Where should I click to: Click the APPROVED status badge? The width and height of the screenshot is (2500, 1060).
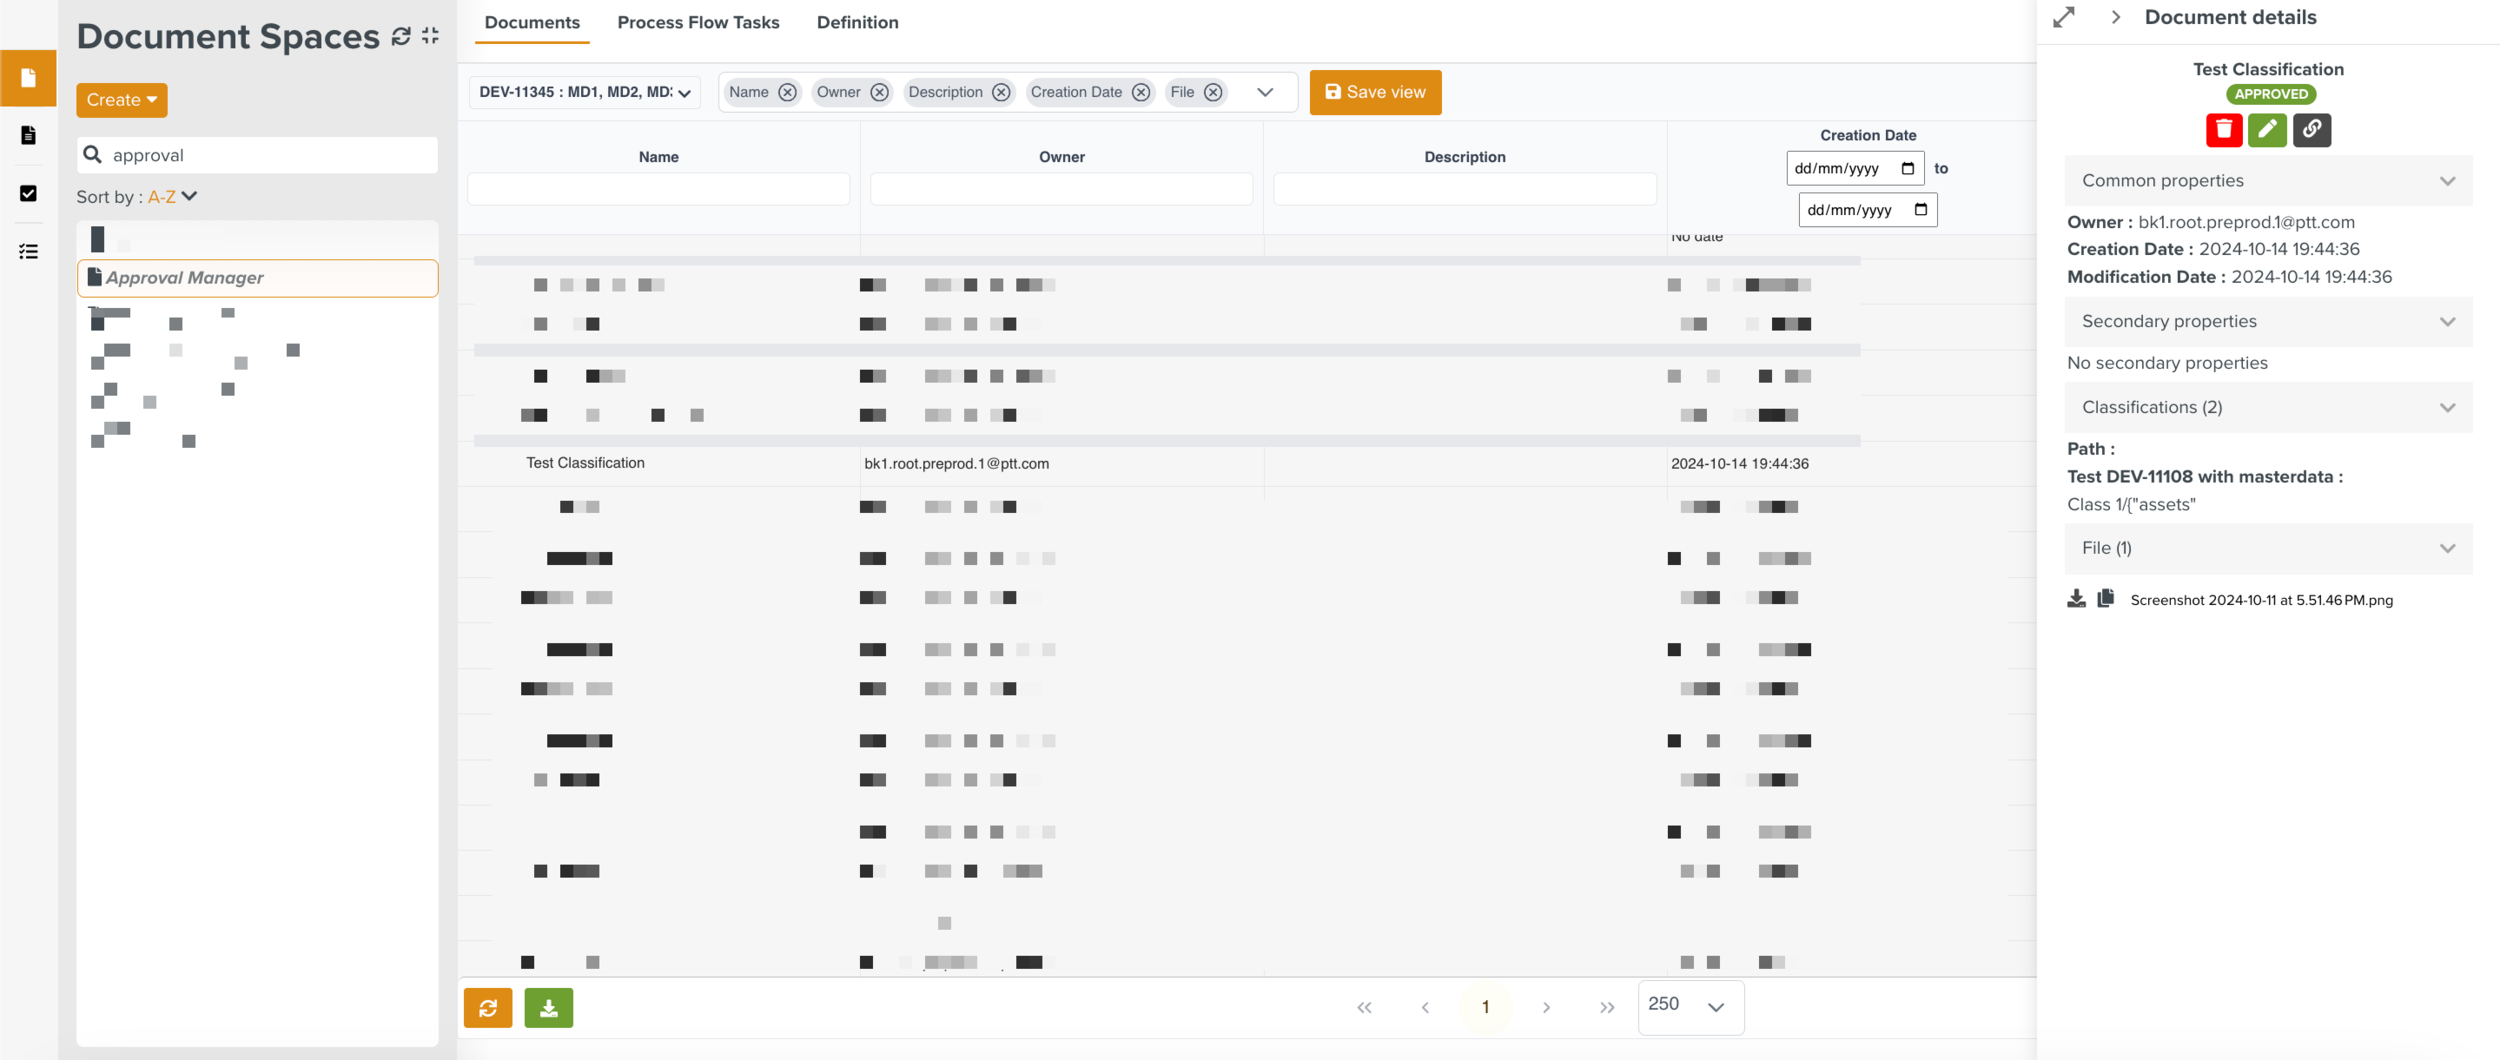point(2271,94)
